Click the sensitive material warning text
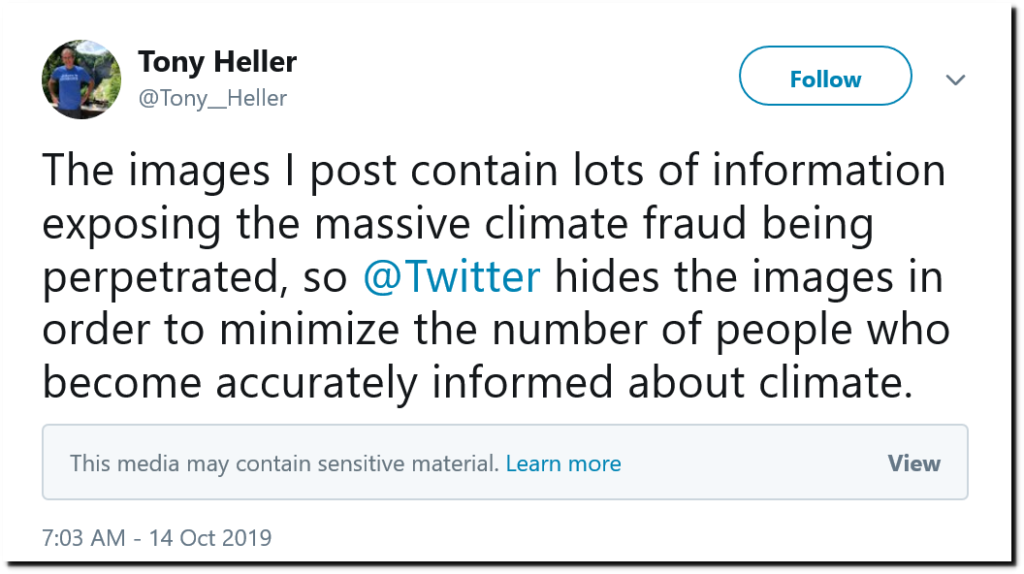 [x=283, y=464]
